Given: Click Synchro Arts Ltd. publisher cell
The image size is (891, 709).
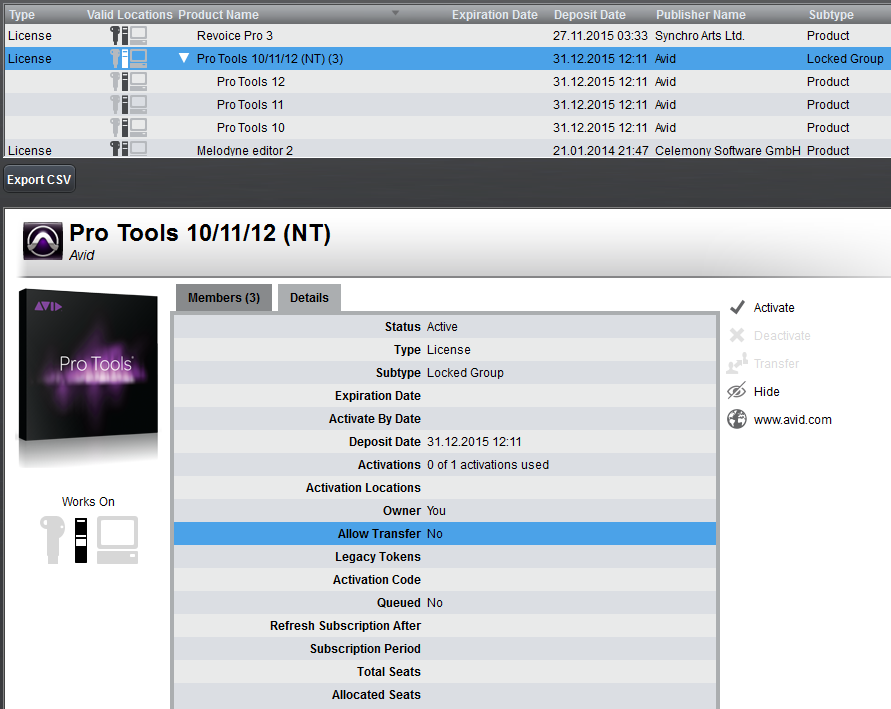Looking at the screenshot, I should [700, 35].
